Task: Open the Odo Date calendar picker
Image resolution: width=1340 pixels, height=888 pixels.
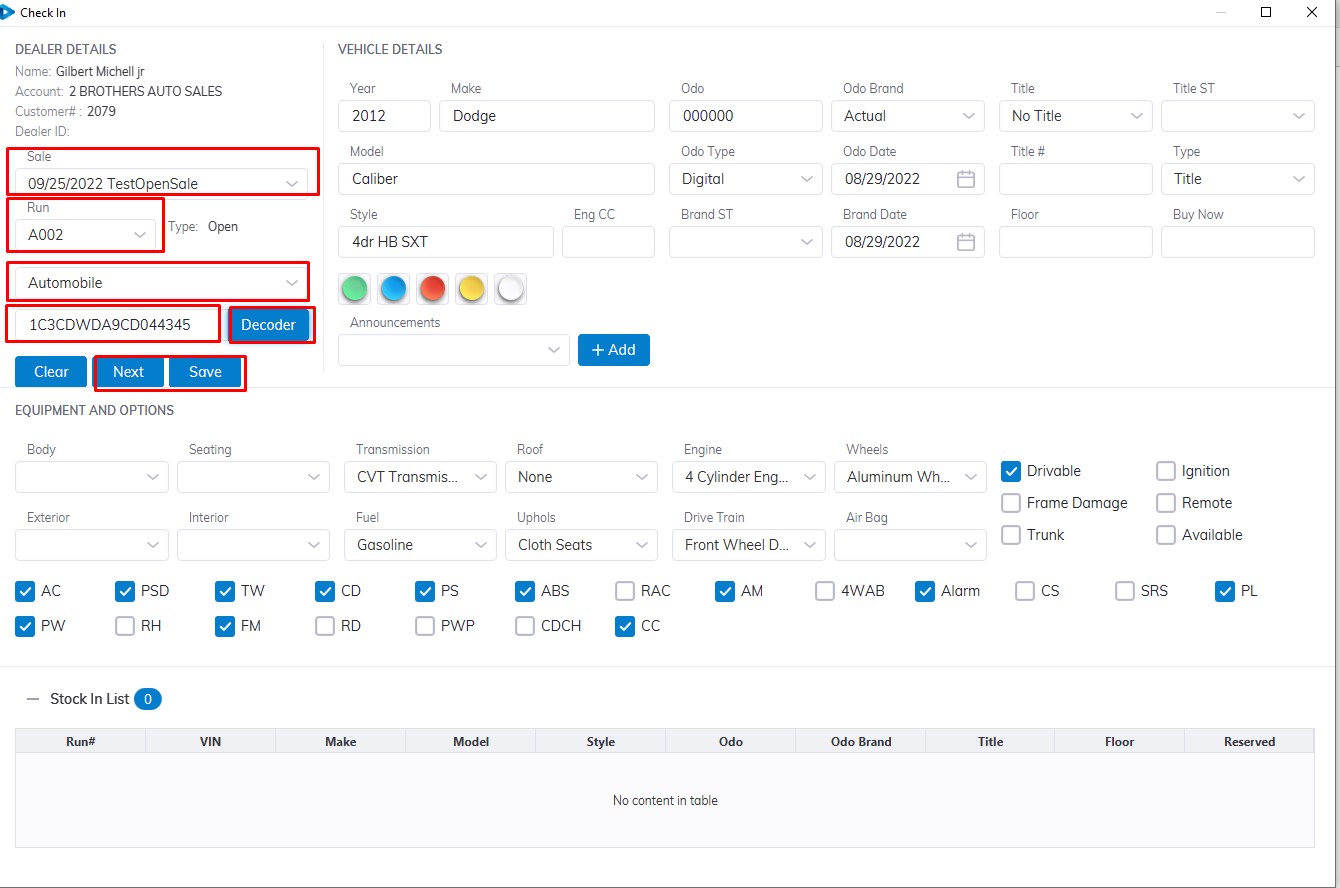Action: point(965,179)
